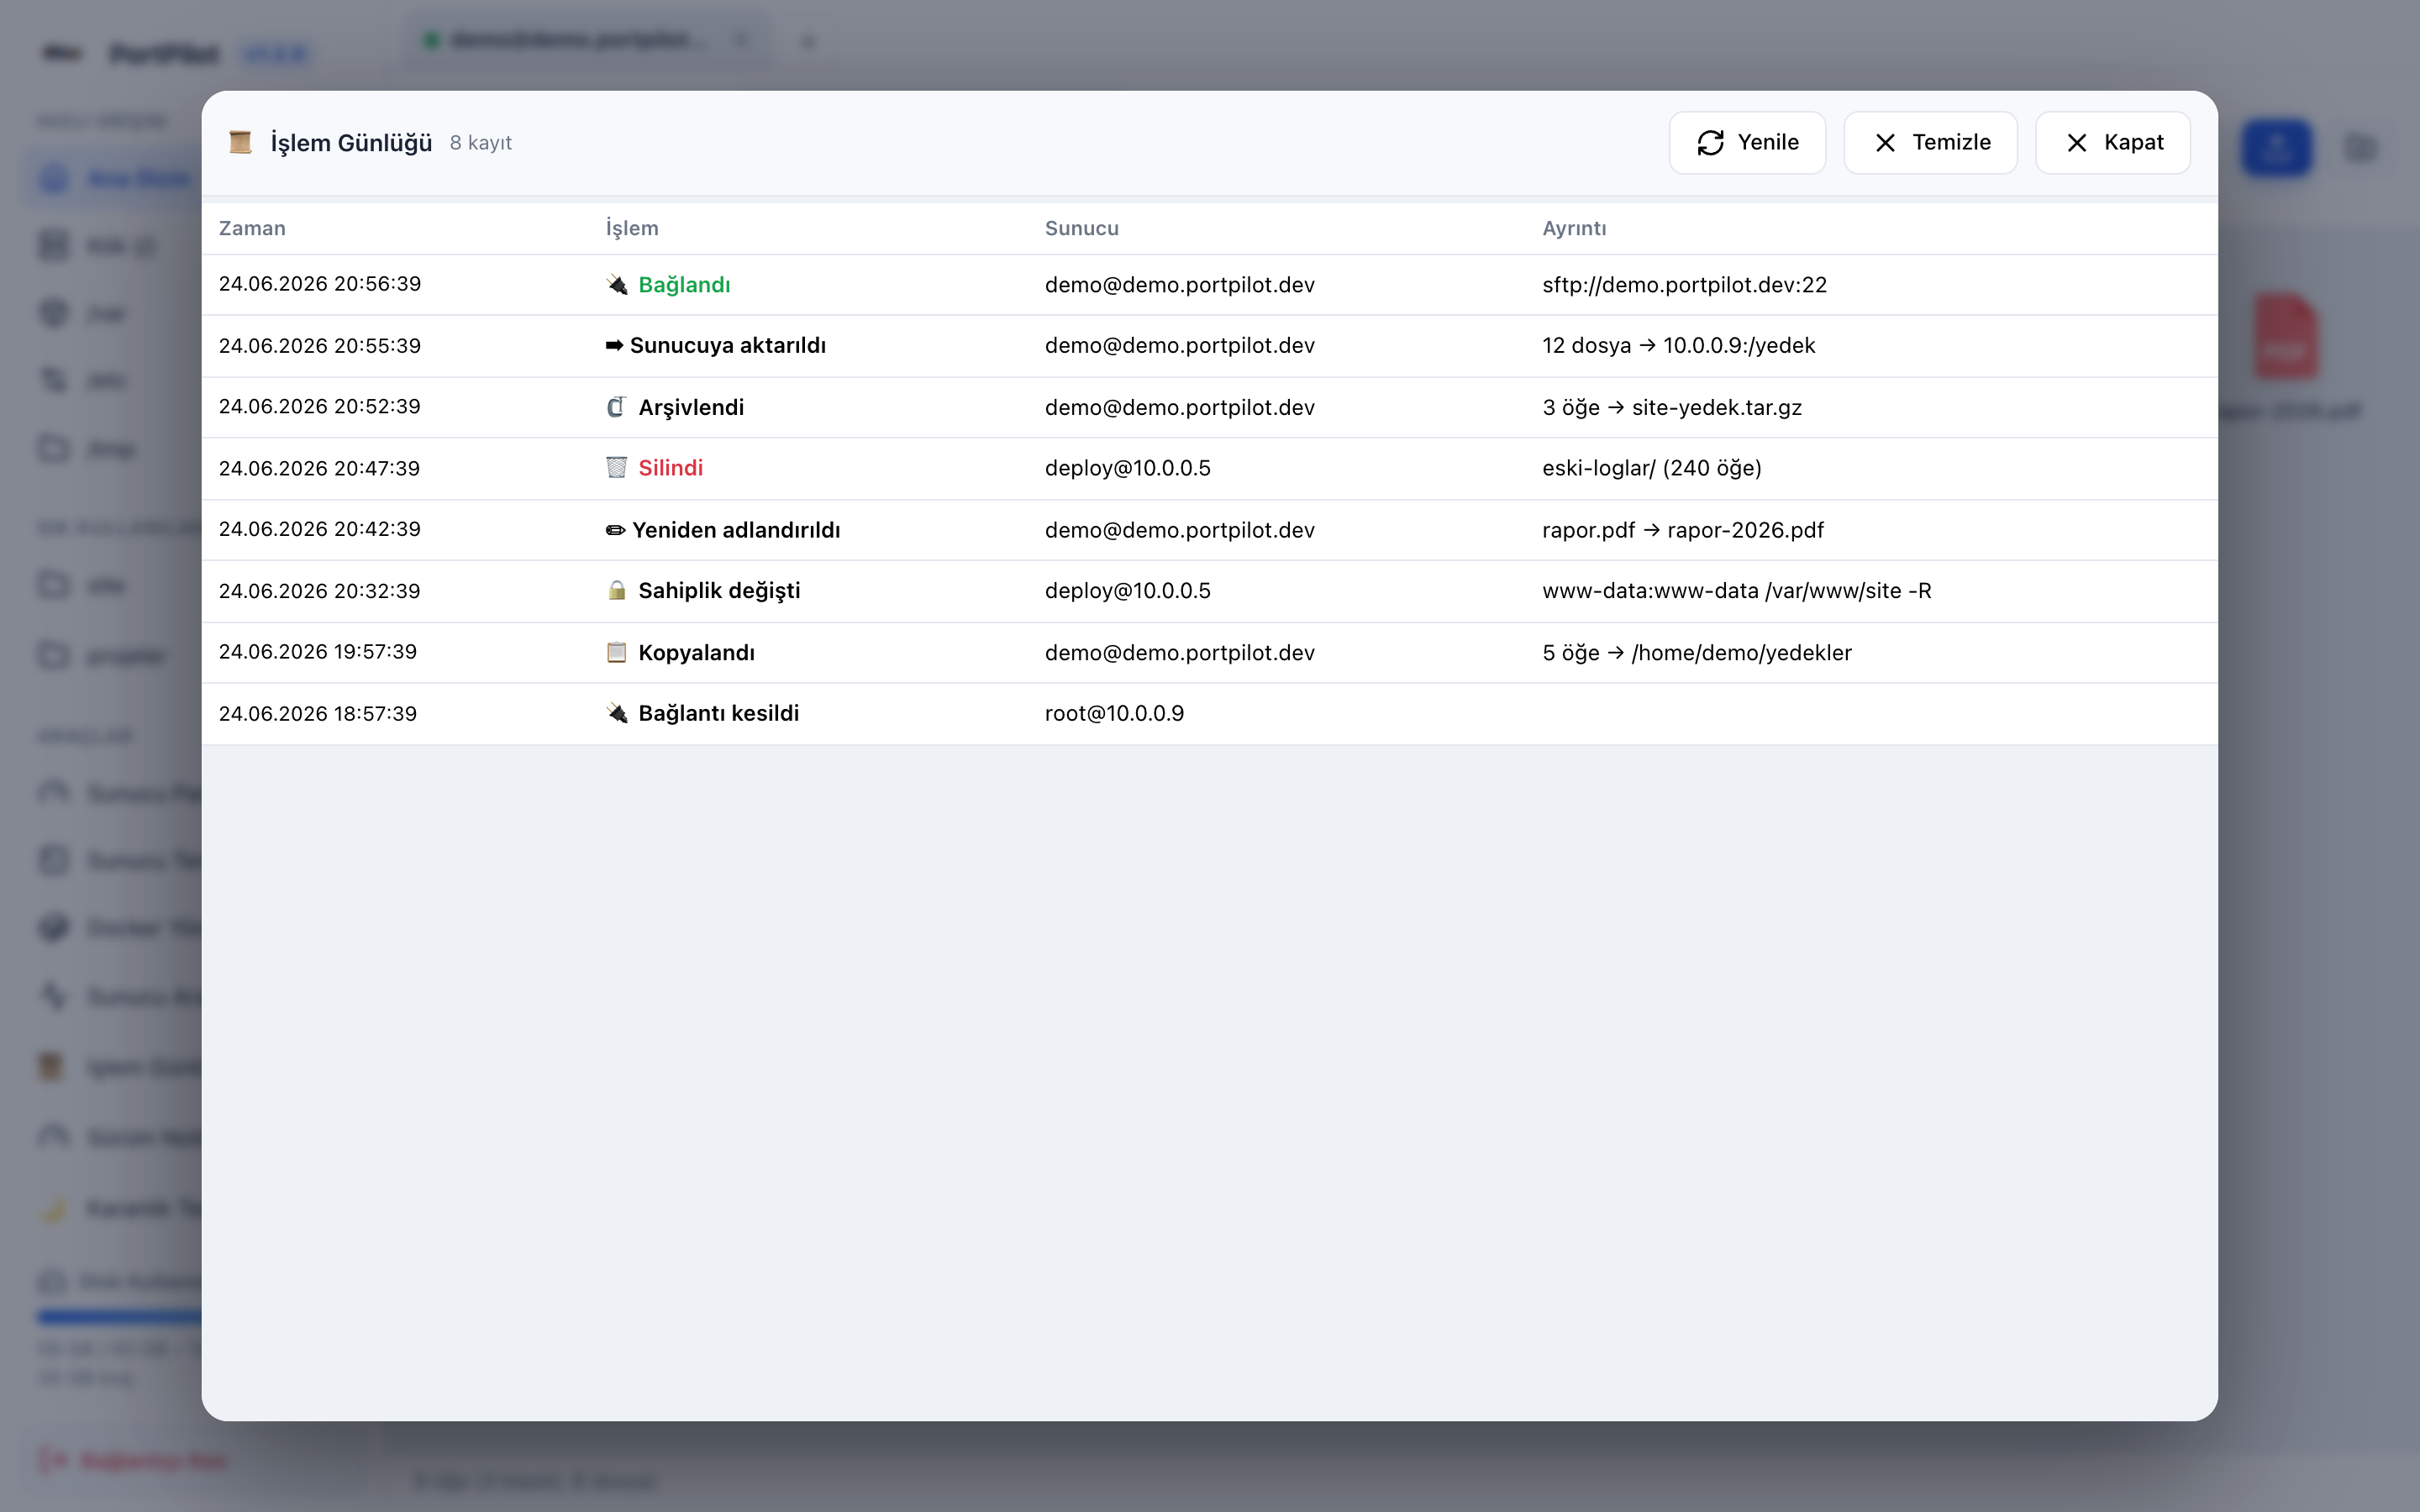The height and width of the screenshot is (1512, 2420).
Task: Select the 'Sahiplik değişti' action label
Action: click(719, 591)
